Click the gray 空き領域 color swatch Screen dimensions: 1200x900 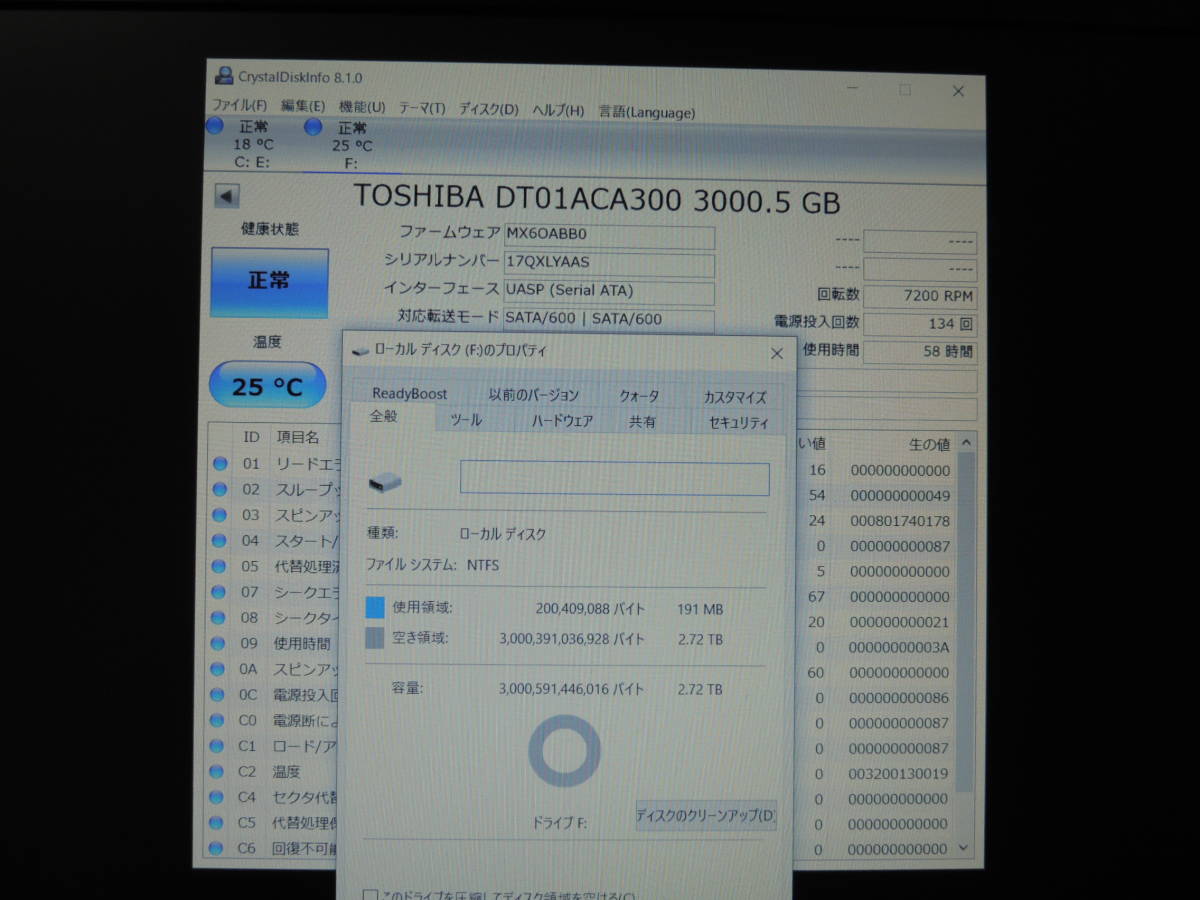[x=375, y=638]
